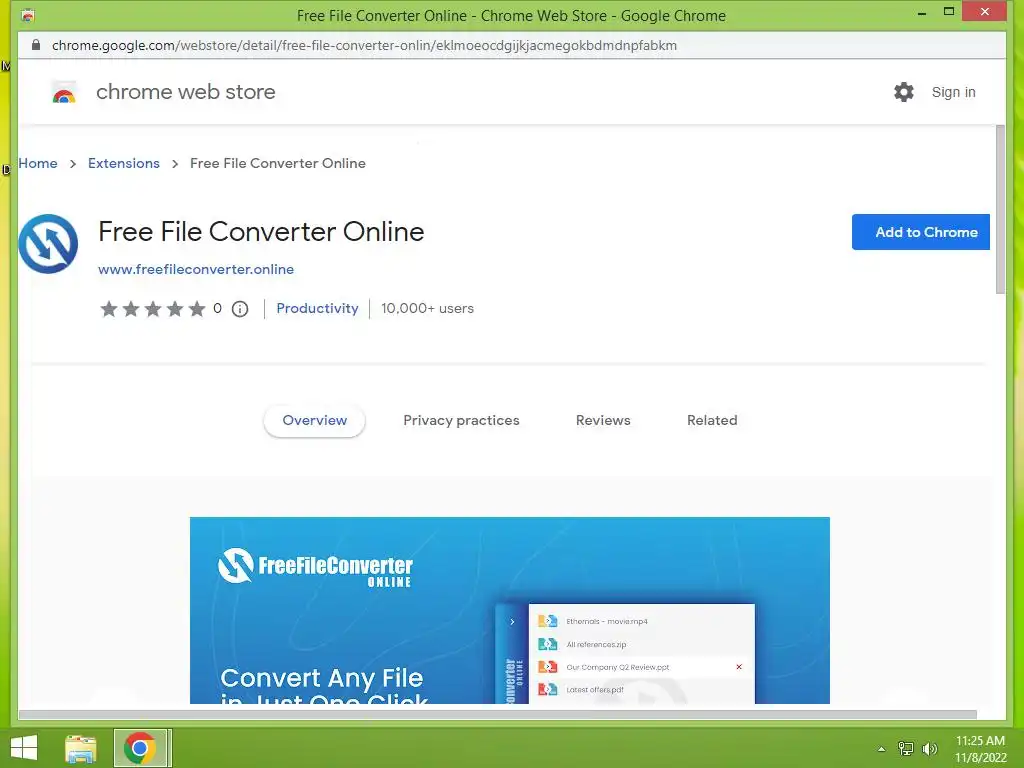Open the network tray icon
This screenshot has height=768, width=1024.
pyautogui.click(x=906, y=748)
